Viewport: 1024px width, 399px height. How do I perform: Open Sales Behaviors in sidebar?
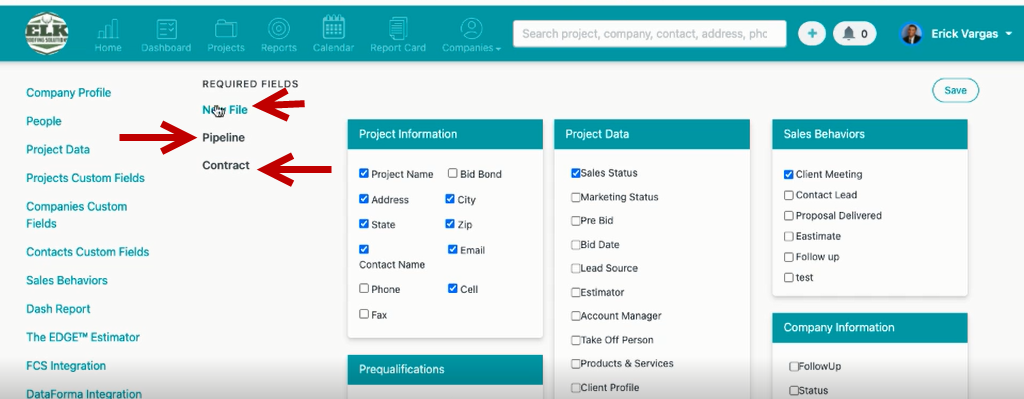tap(67, 280)
